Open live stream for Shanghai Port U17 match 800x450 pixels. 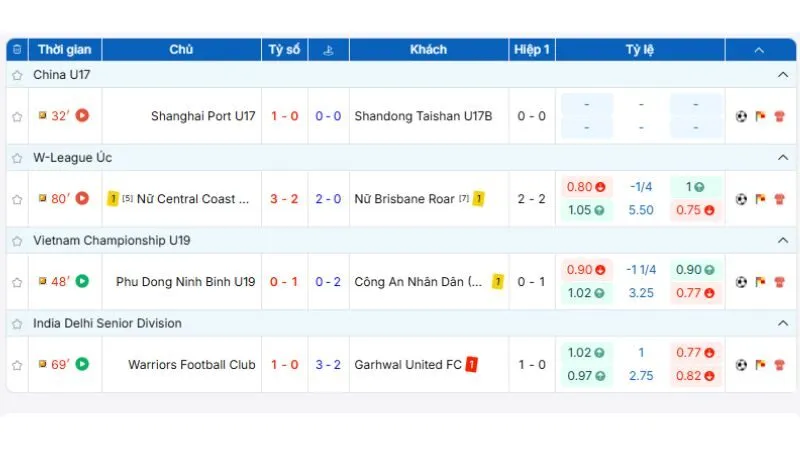pyautogui.click(x=82, y=116)
